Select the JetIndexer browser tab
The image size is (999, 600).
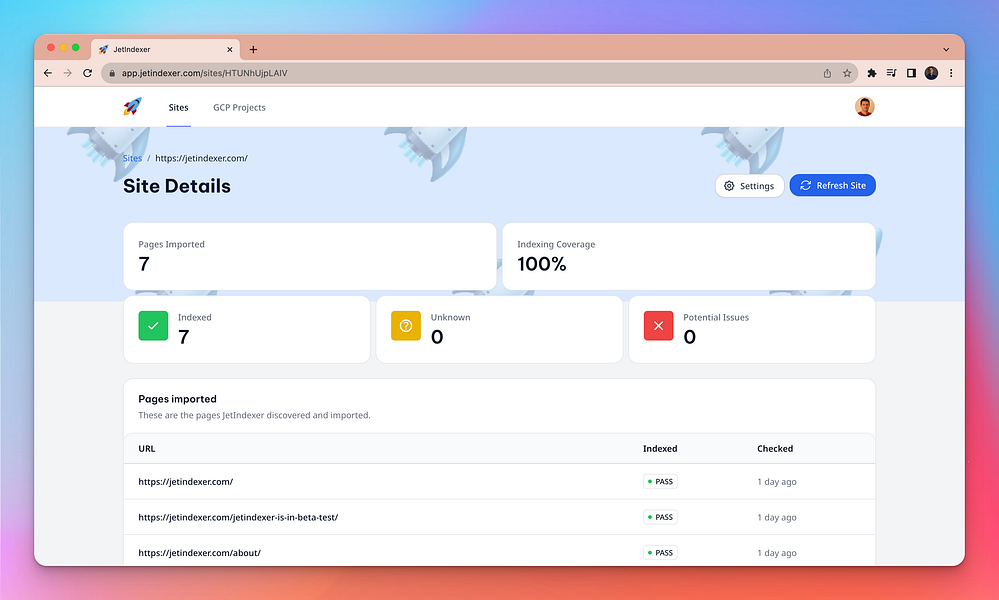tap(165, 49)
